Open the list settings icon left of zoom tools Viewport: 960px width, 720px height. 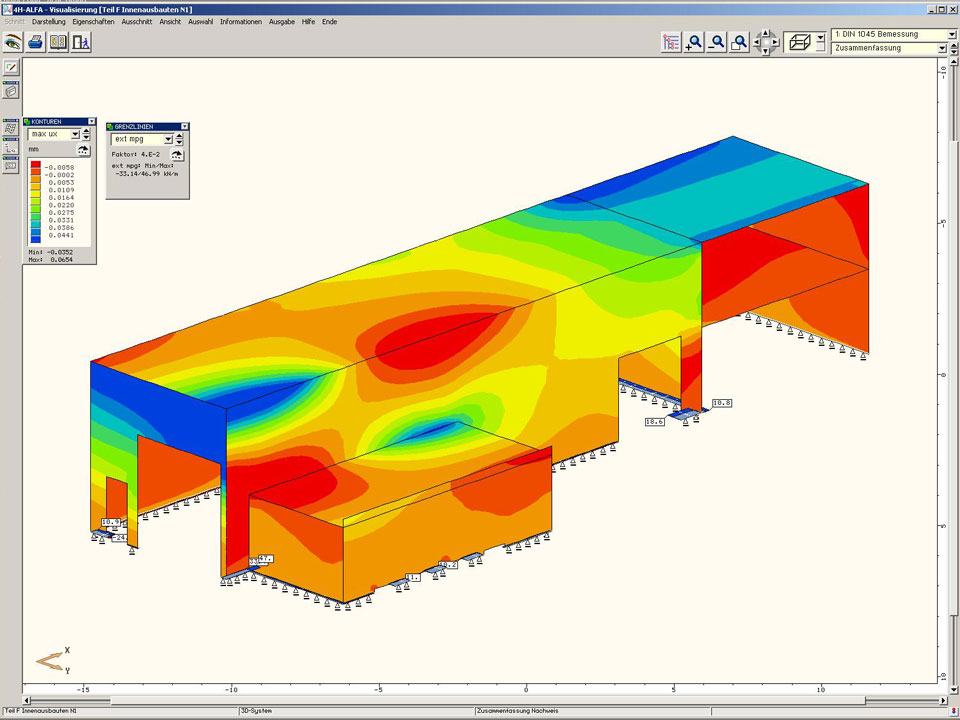[670, 42]
